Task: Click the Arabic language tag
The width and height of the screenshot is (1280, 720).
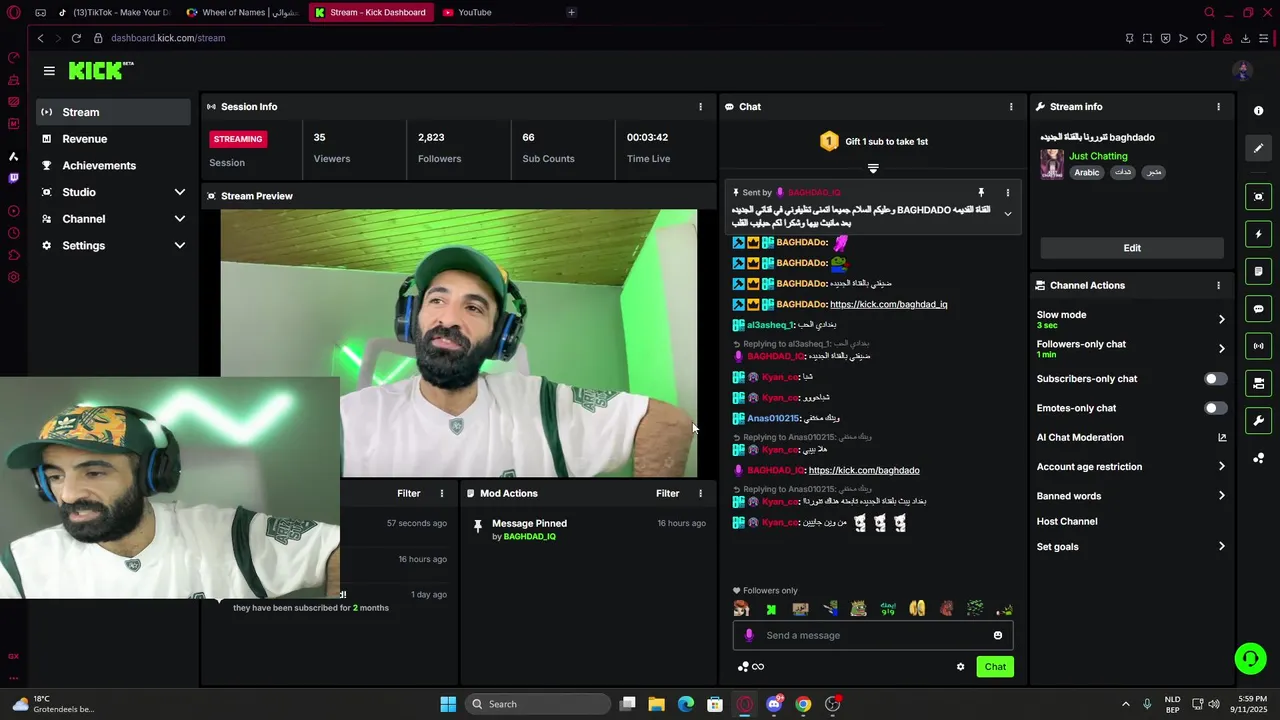Action: (x=1087, y=172)
